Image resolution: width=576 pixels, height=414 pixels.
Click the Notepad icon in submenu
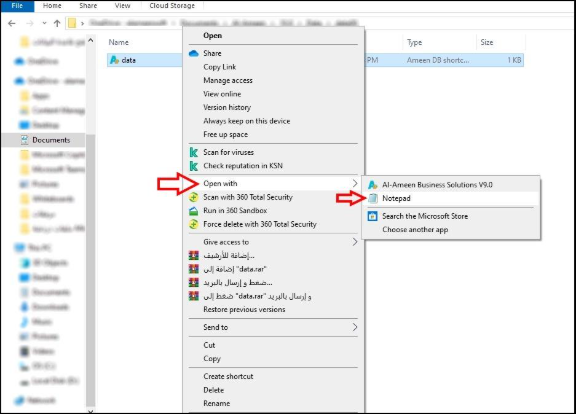[x=372, y=198]
